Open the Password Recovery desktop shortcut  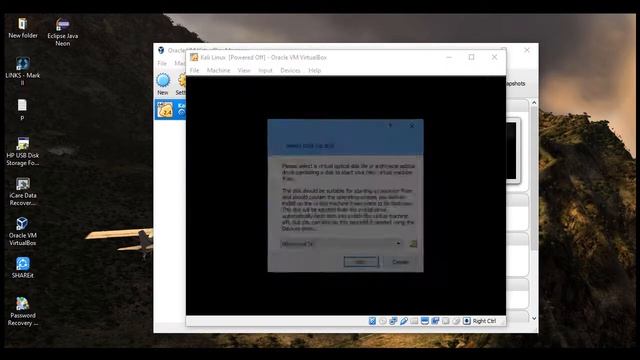[x=22, y=311]
